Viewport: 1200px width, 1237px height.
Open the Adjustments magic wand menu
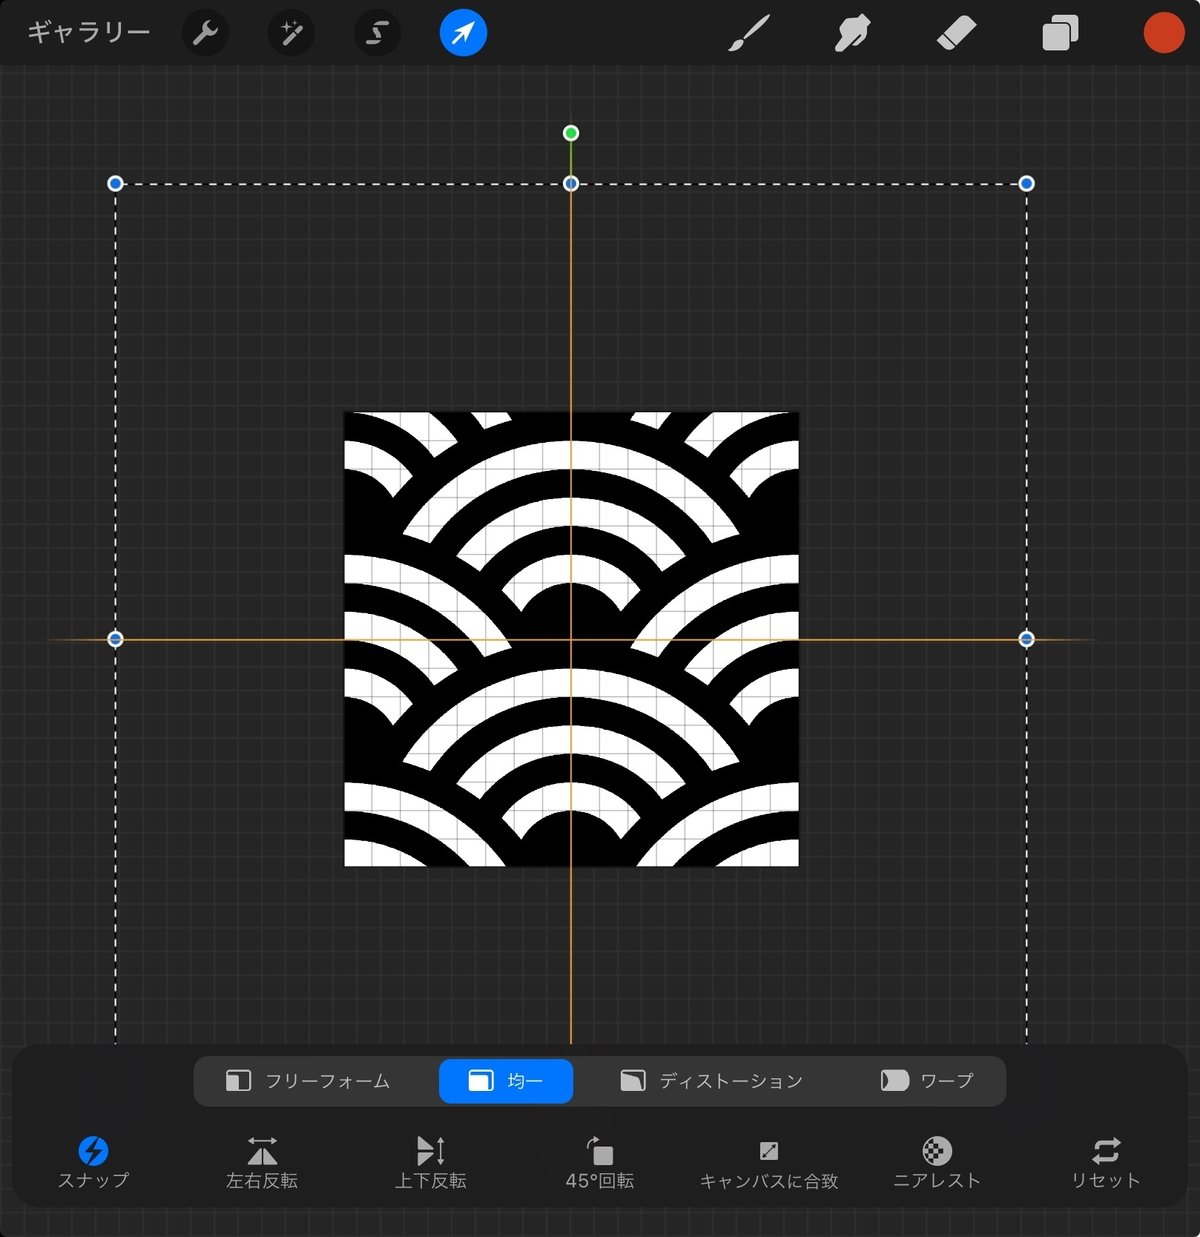292,33
